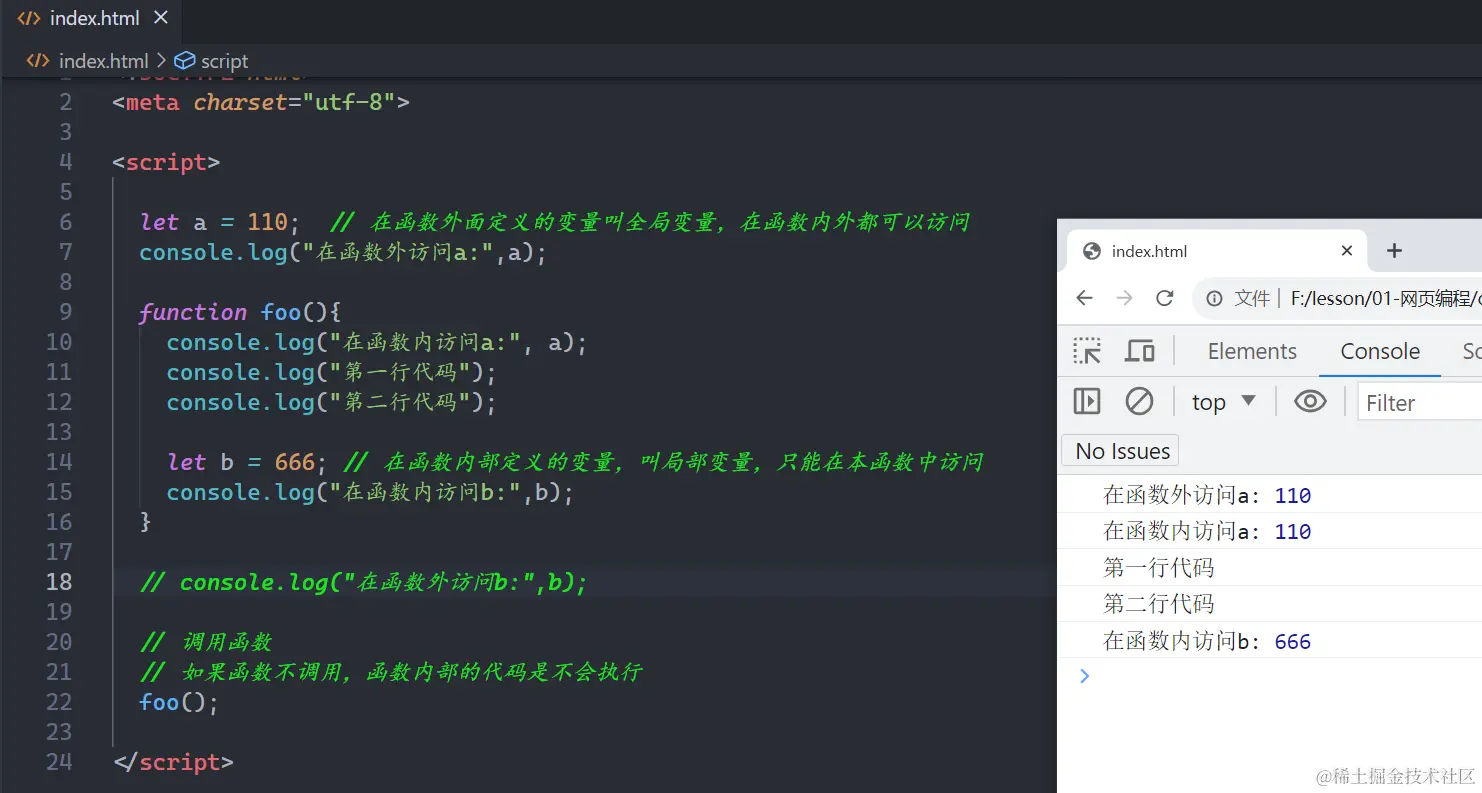
Task: Click the comment on line 21 about calling functions
Action: 391,672
